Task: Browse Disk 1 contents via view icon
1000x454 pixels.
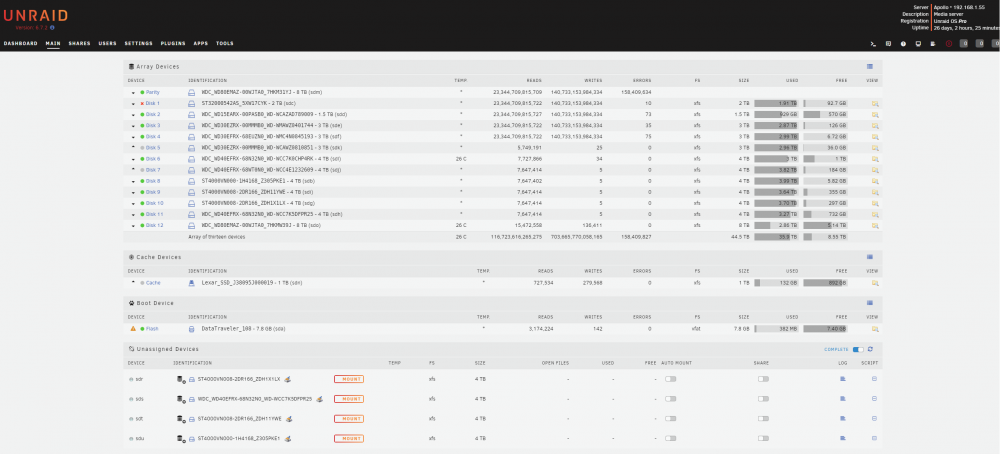Action: [875, 103]
